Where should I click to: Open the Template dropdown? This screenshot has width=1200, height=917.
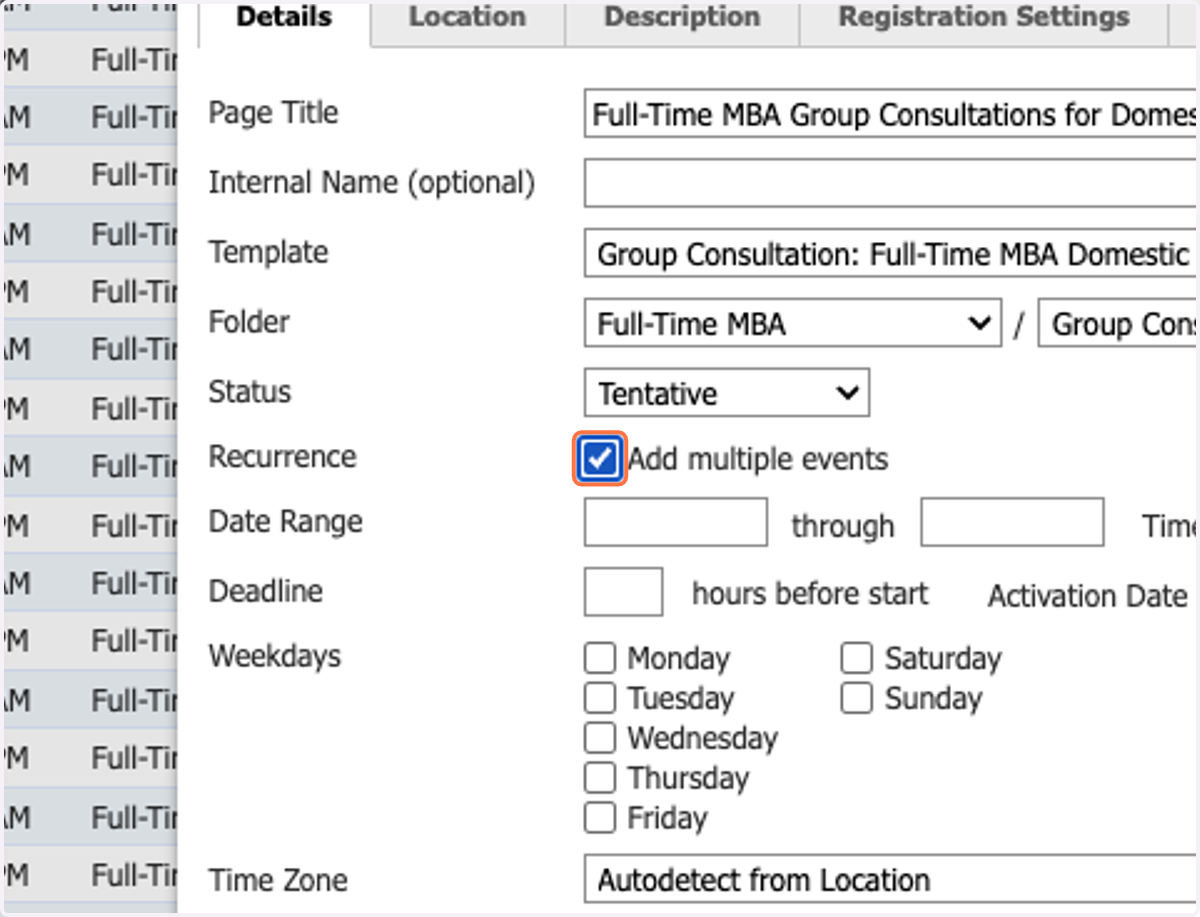point(892,254)
